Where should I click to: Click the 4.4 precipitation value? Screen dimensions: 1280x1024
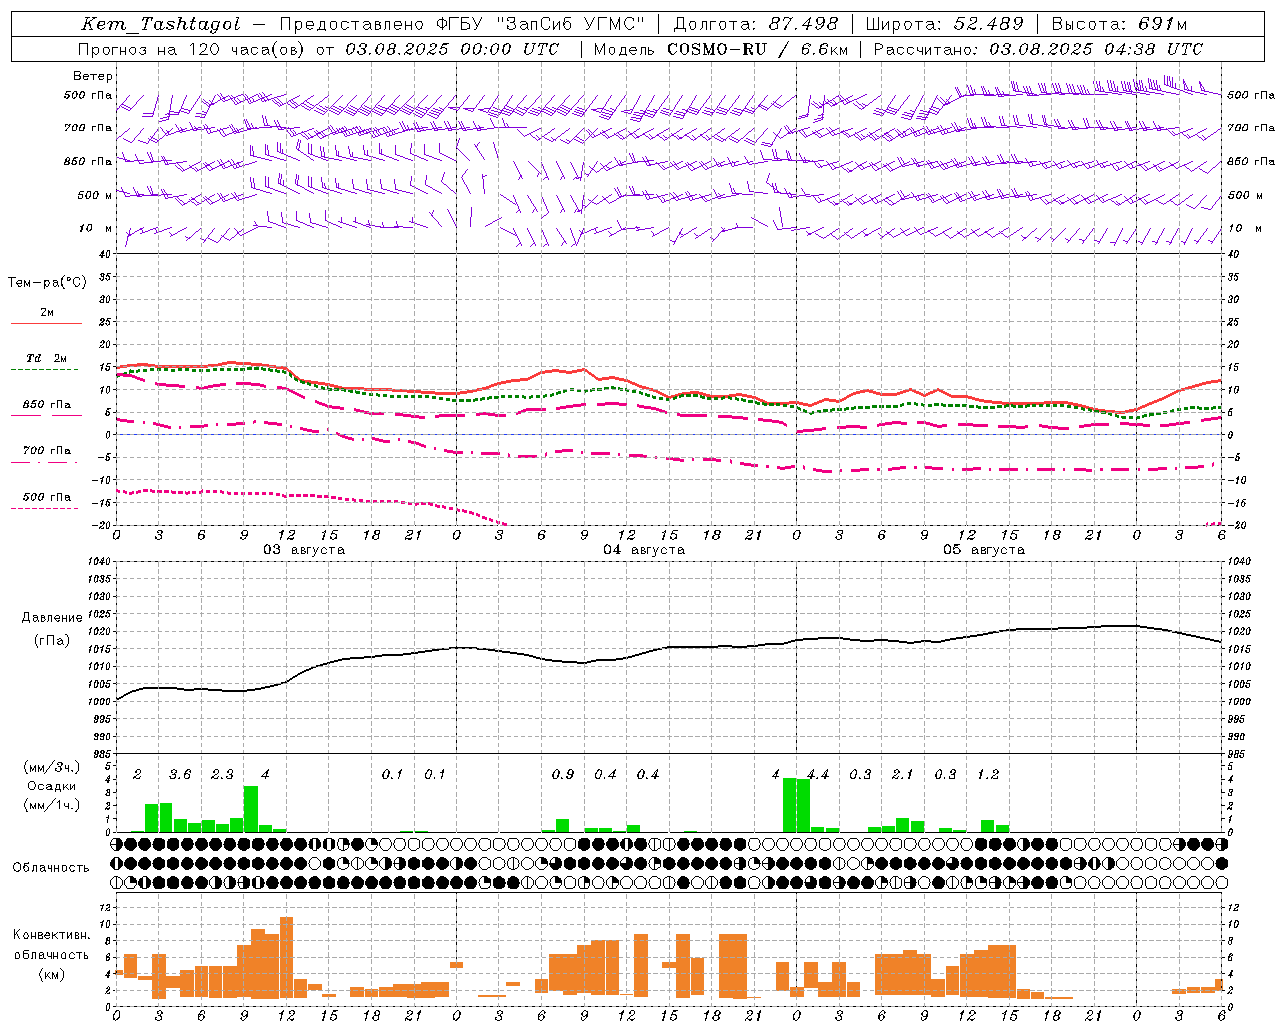click(818, 775)
